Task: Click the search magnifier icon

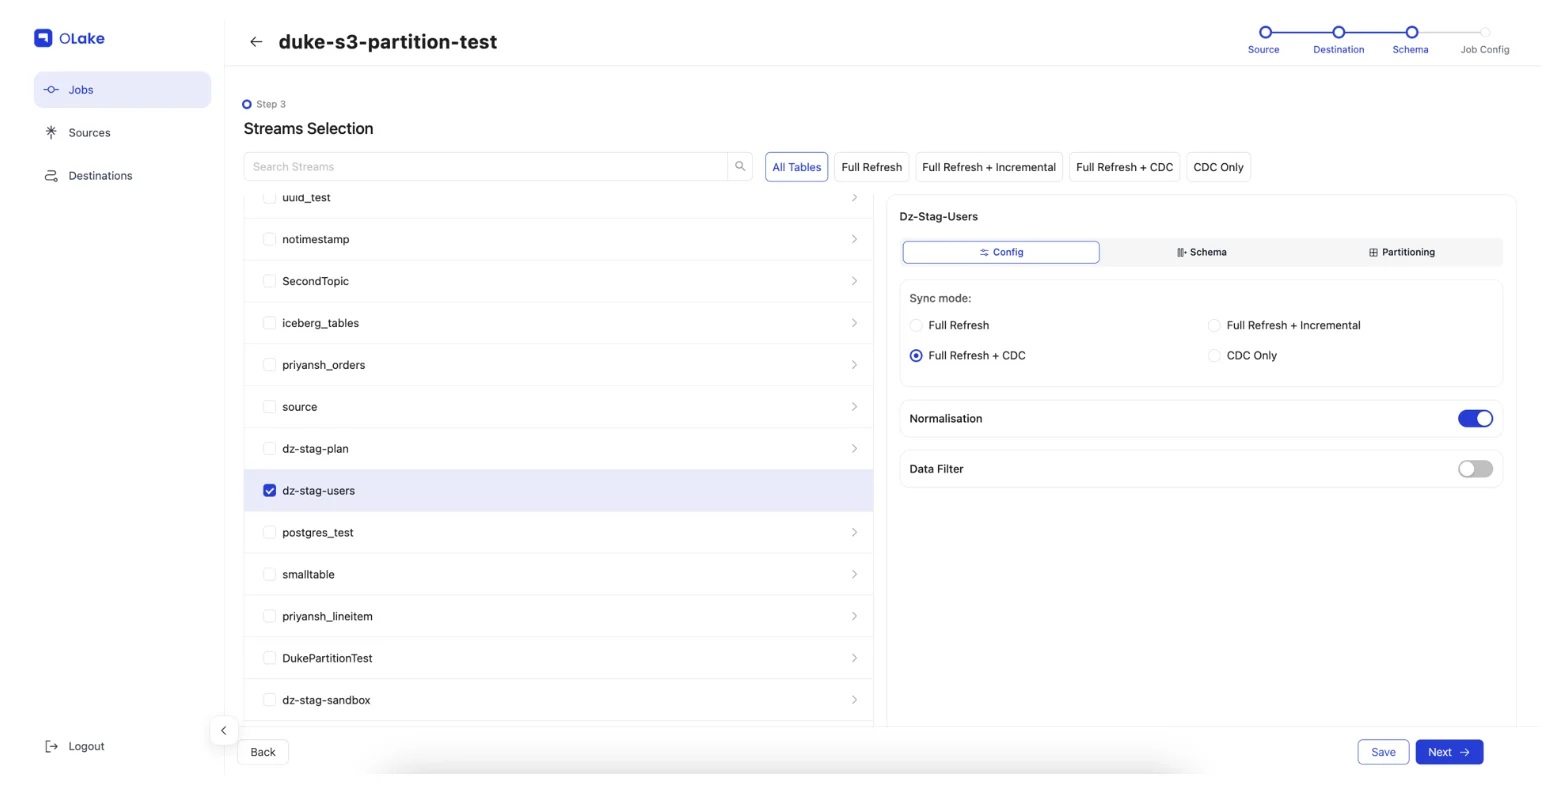Action: (x=740, y=167)
